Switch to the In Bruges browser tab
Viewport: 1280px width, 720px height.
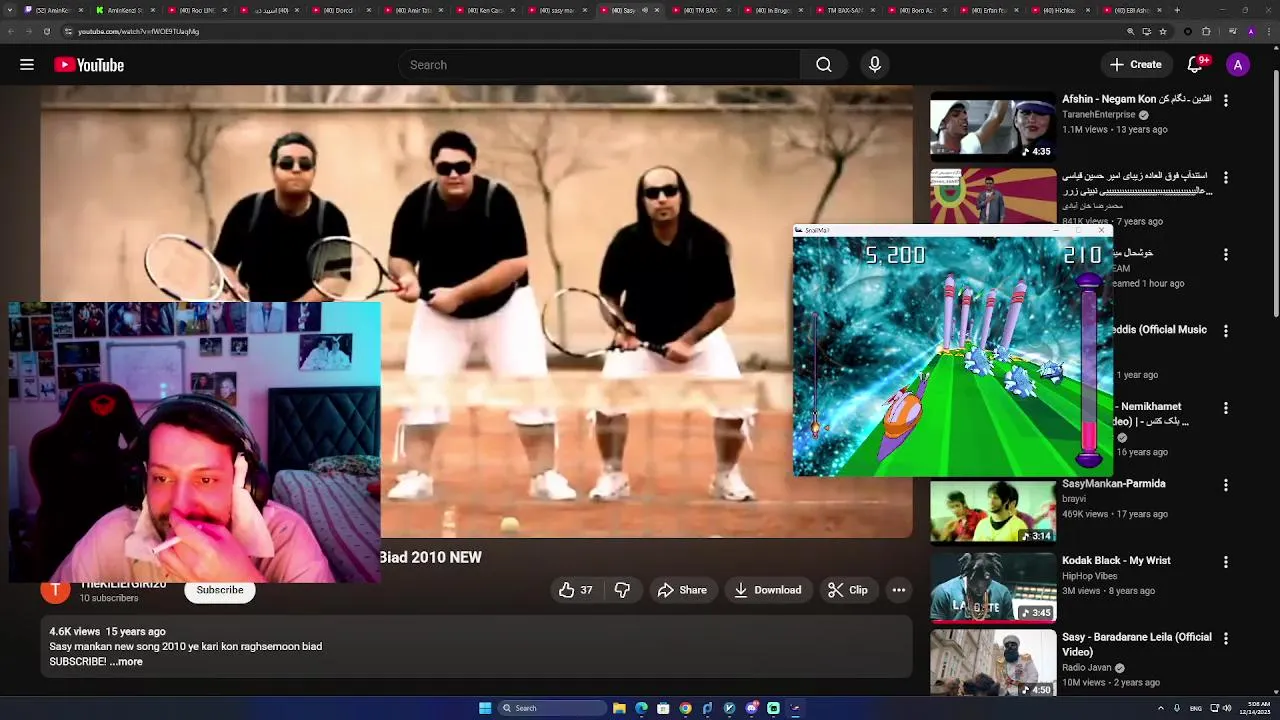pyautogui.click(x=772, y=10)
